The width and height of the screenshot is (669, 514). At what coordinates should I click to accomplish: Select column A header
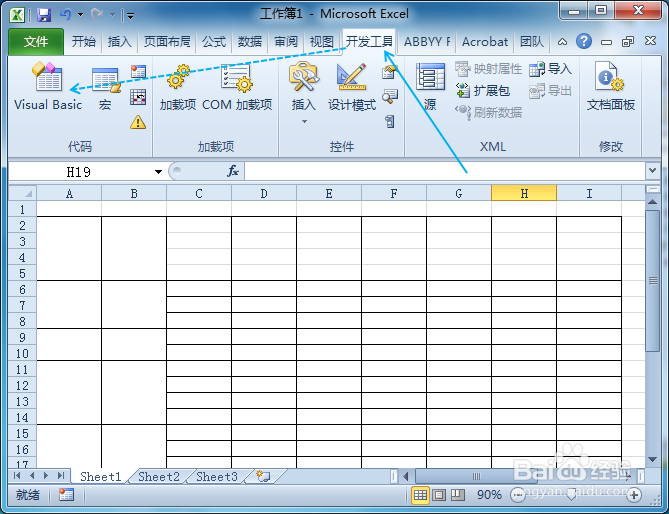click(69, 193)
